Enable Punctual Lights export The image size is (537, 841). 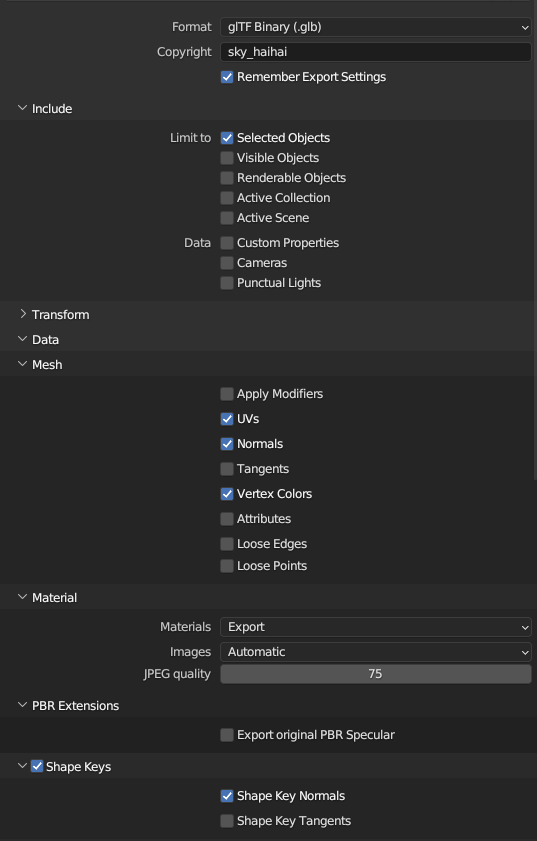pos(227,283)
